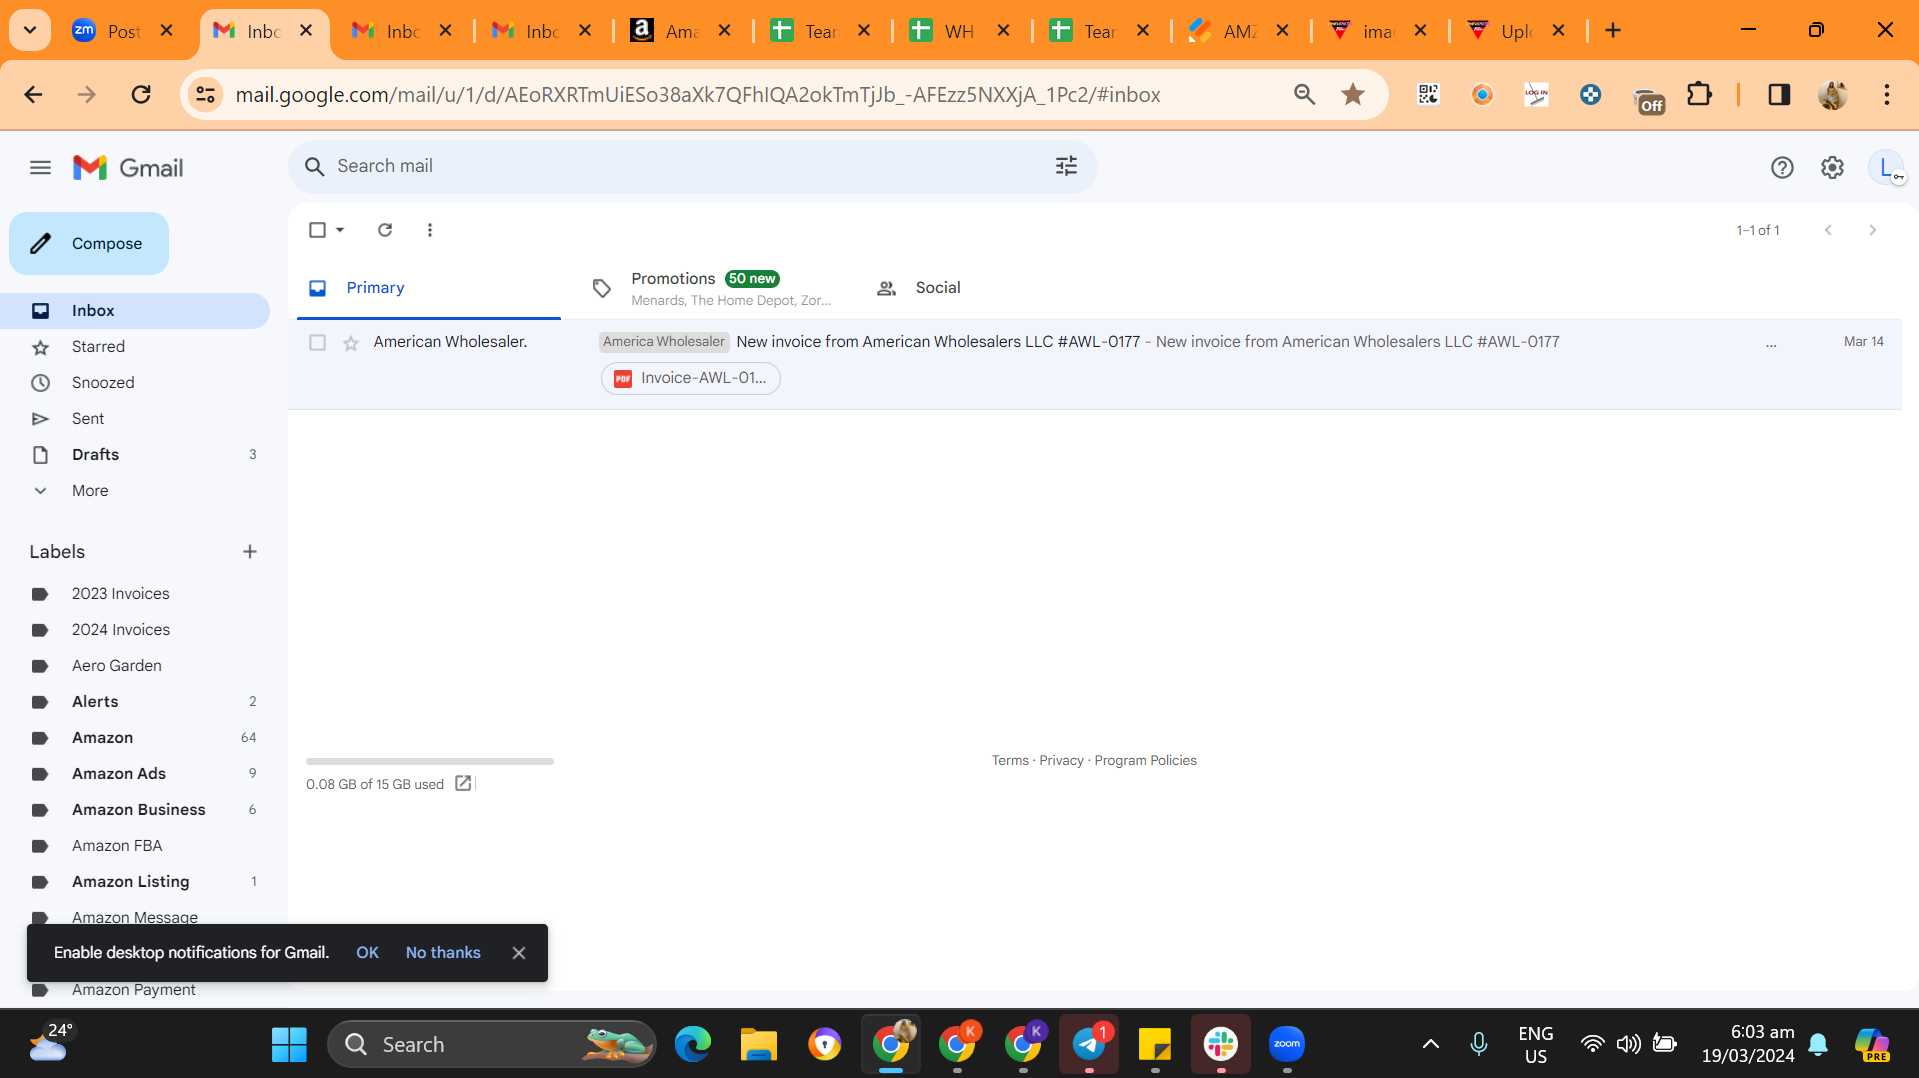The width and height of the screenshot is (1919, 1078).
Task: Decline notifications with No thanks
Action: 443,953
